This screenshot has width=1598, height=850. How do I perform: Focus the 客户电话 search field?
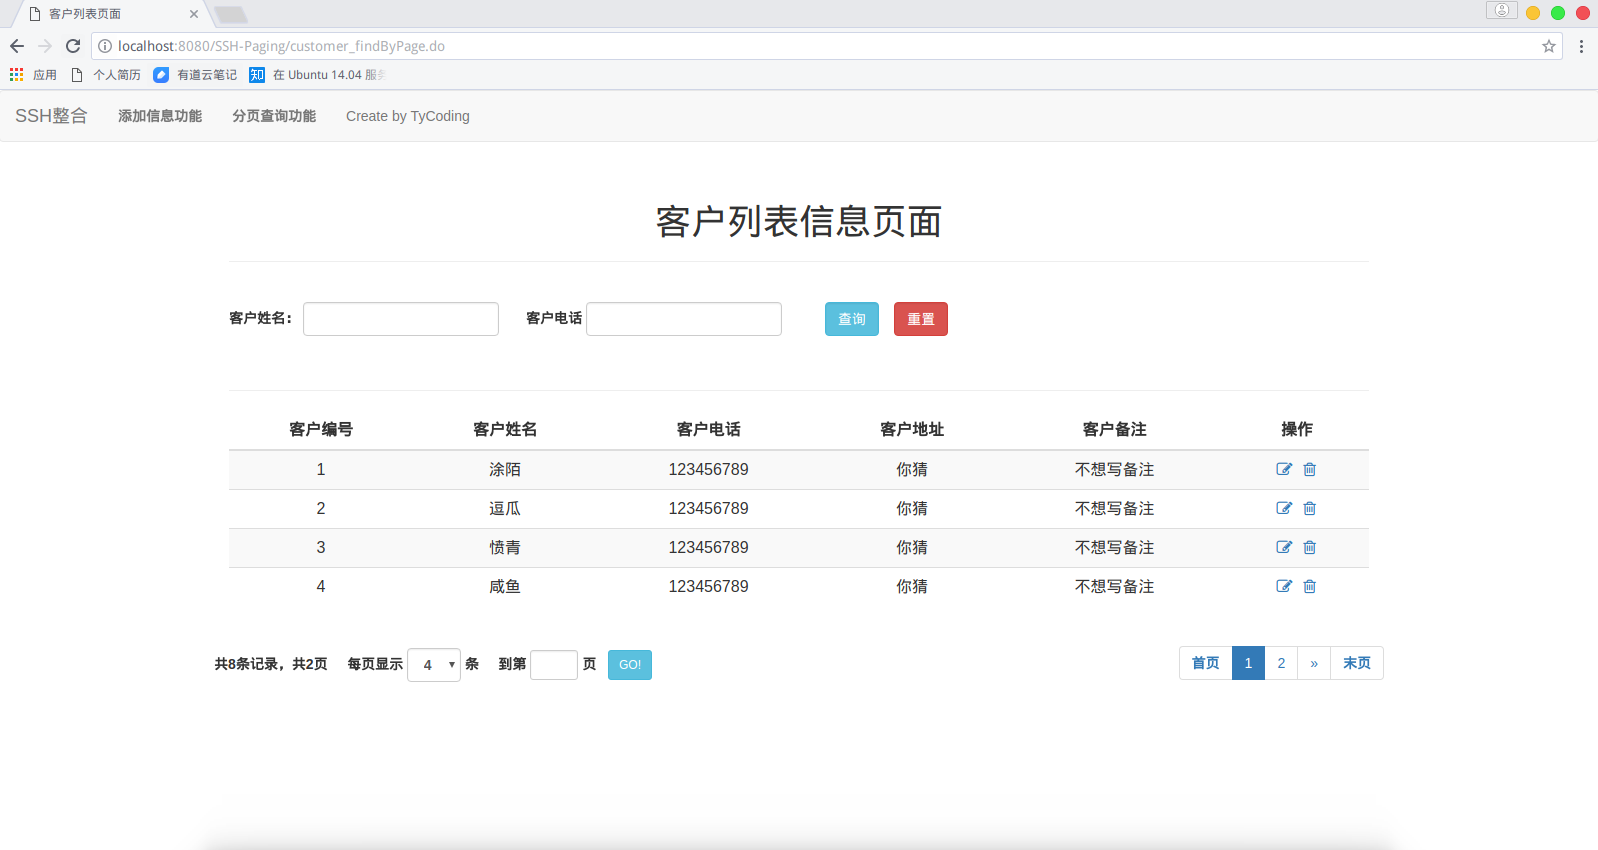point(684,319)
